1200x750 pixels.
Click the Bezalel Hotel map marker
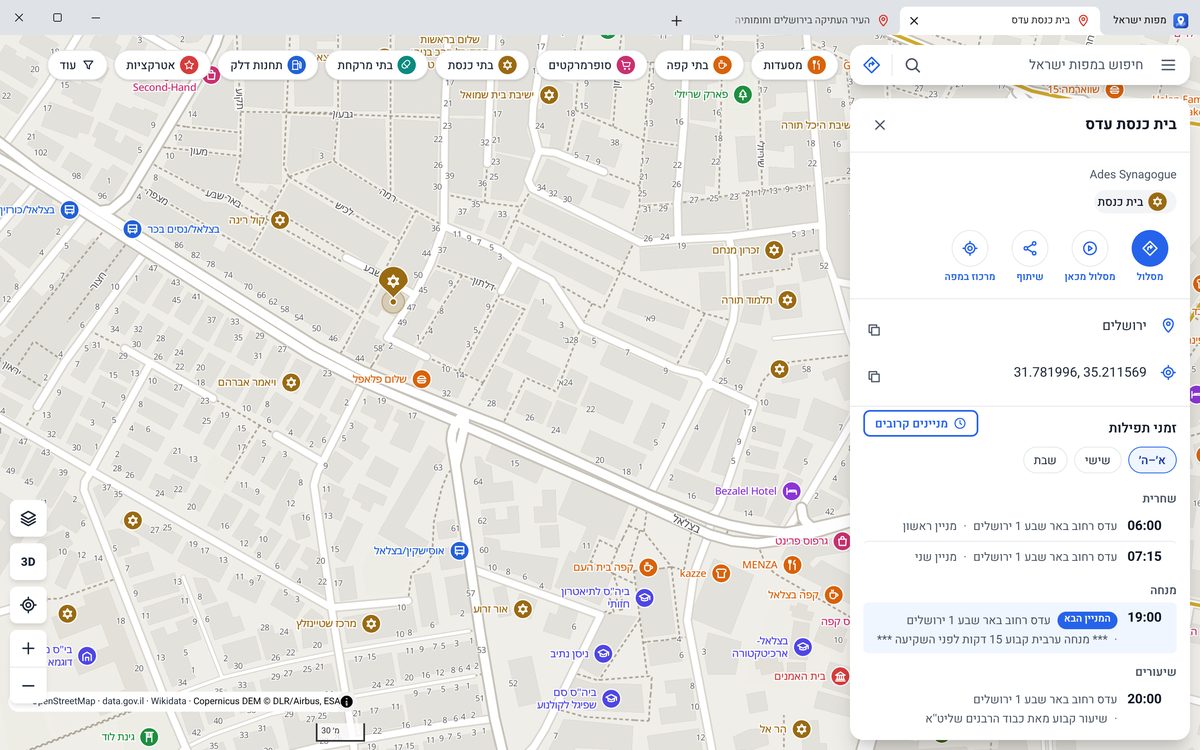click(x=792, y=491)
